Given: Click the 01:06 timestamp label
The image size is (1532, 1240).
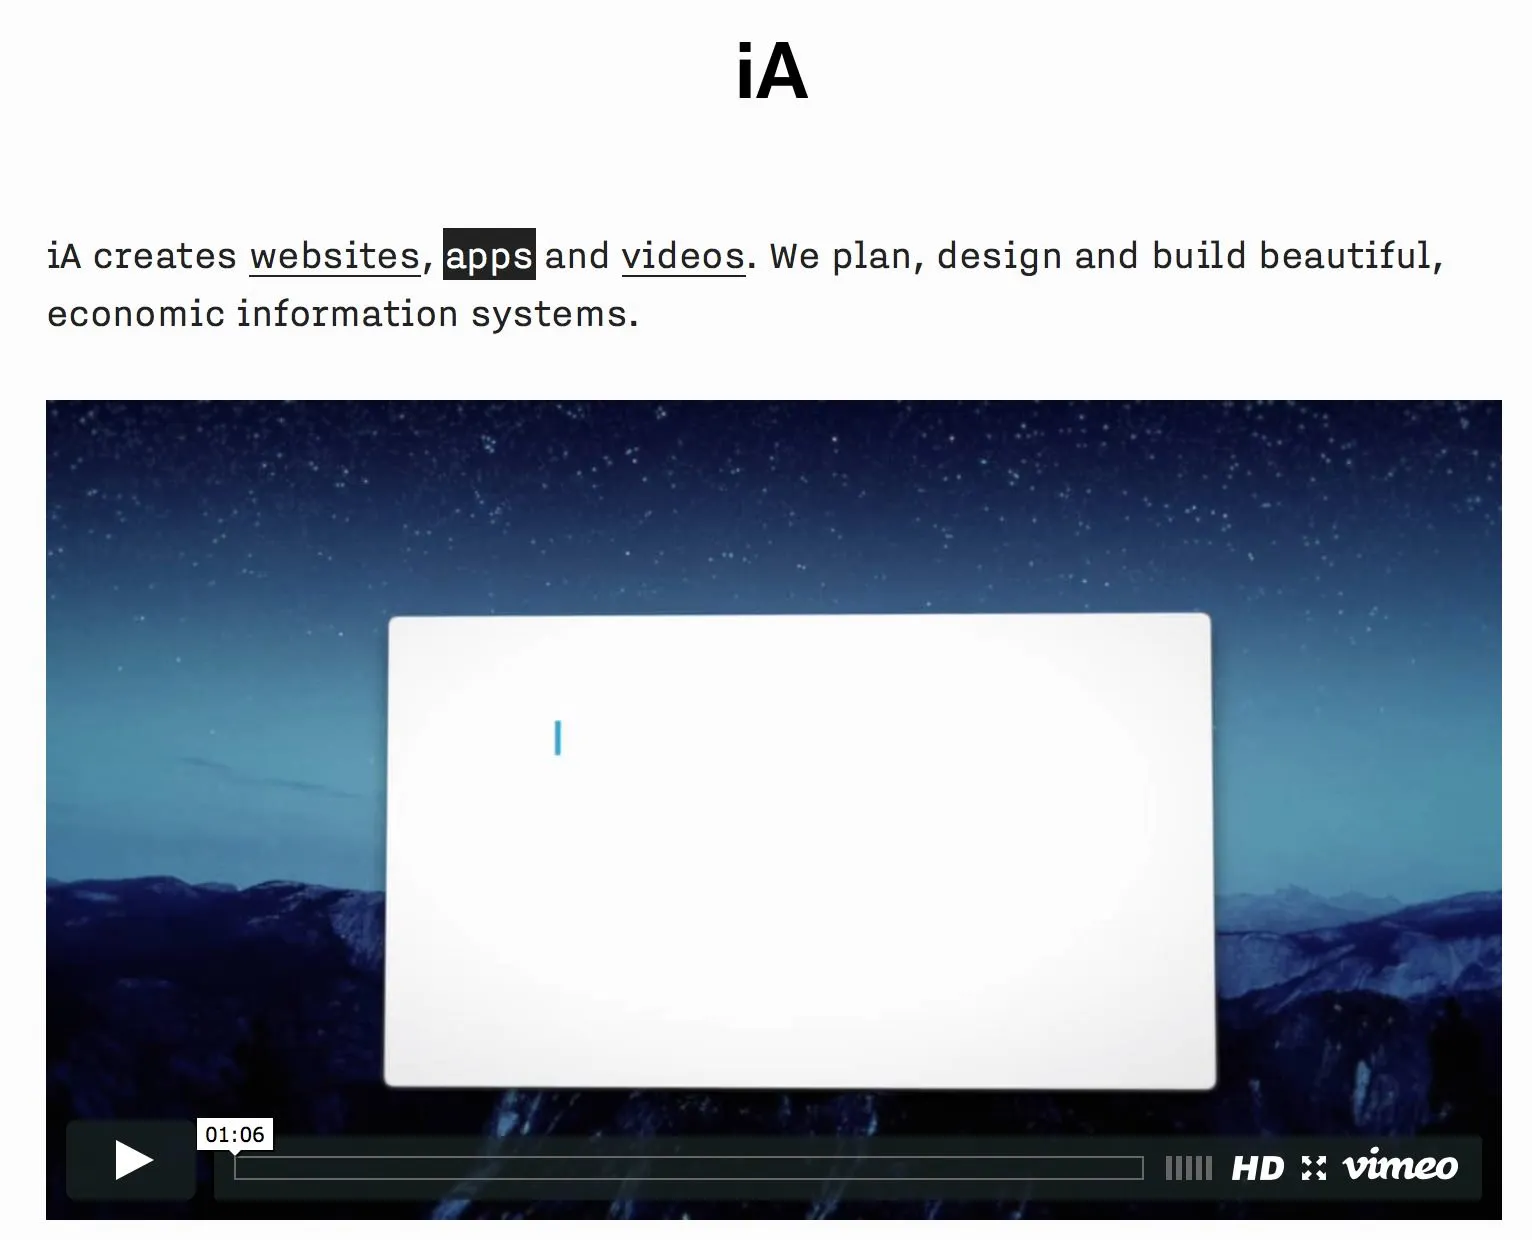Looking at the screenshot, I should click(235, 1134).
